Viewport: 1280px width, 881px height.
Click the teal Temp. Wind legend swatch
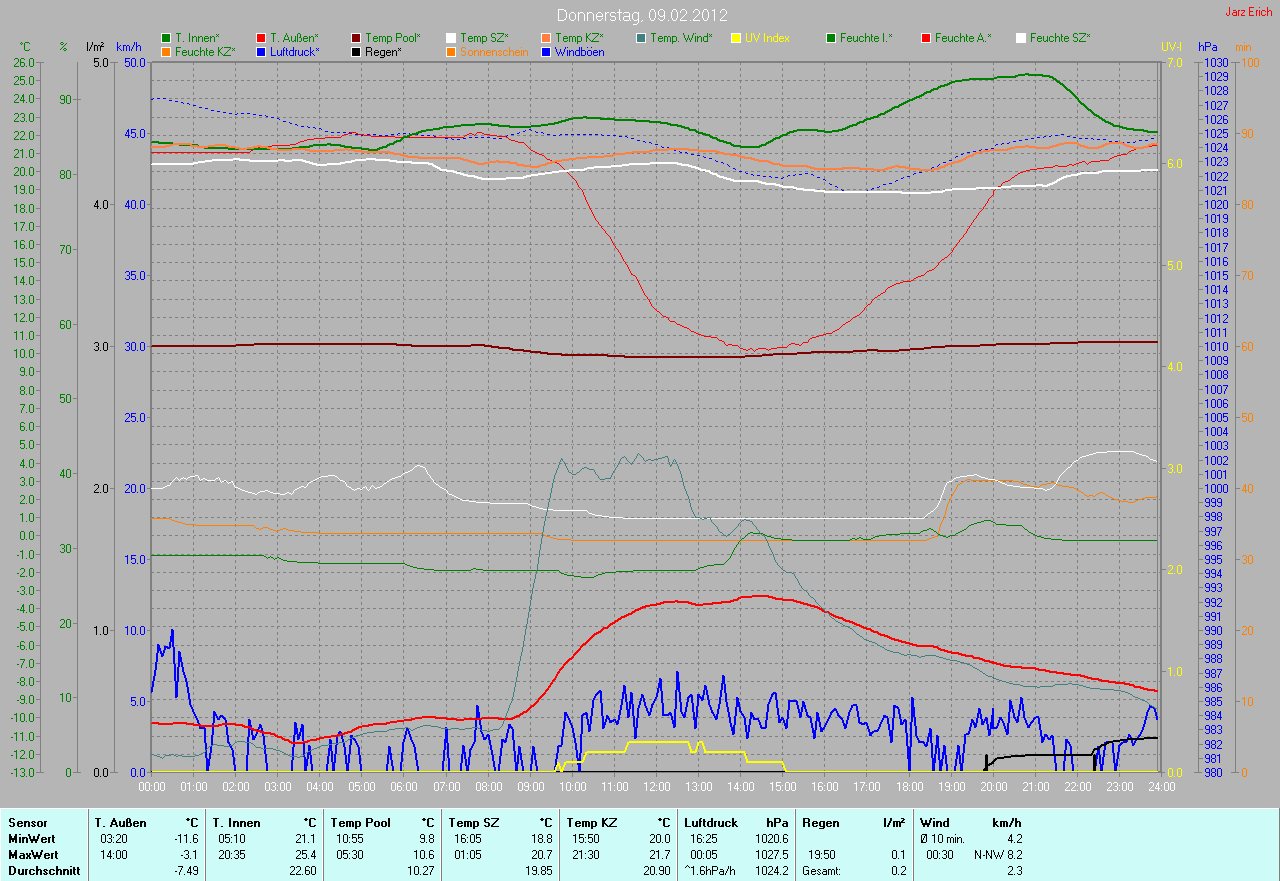[641, 38]
